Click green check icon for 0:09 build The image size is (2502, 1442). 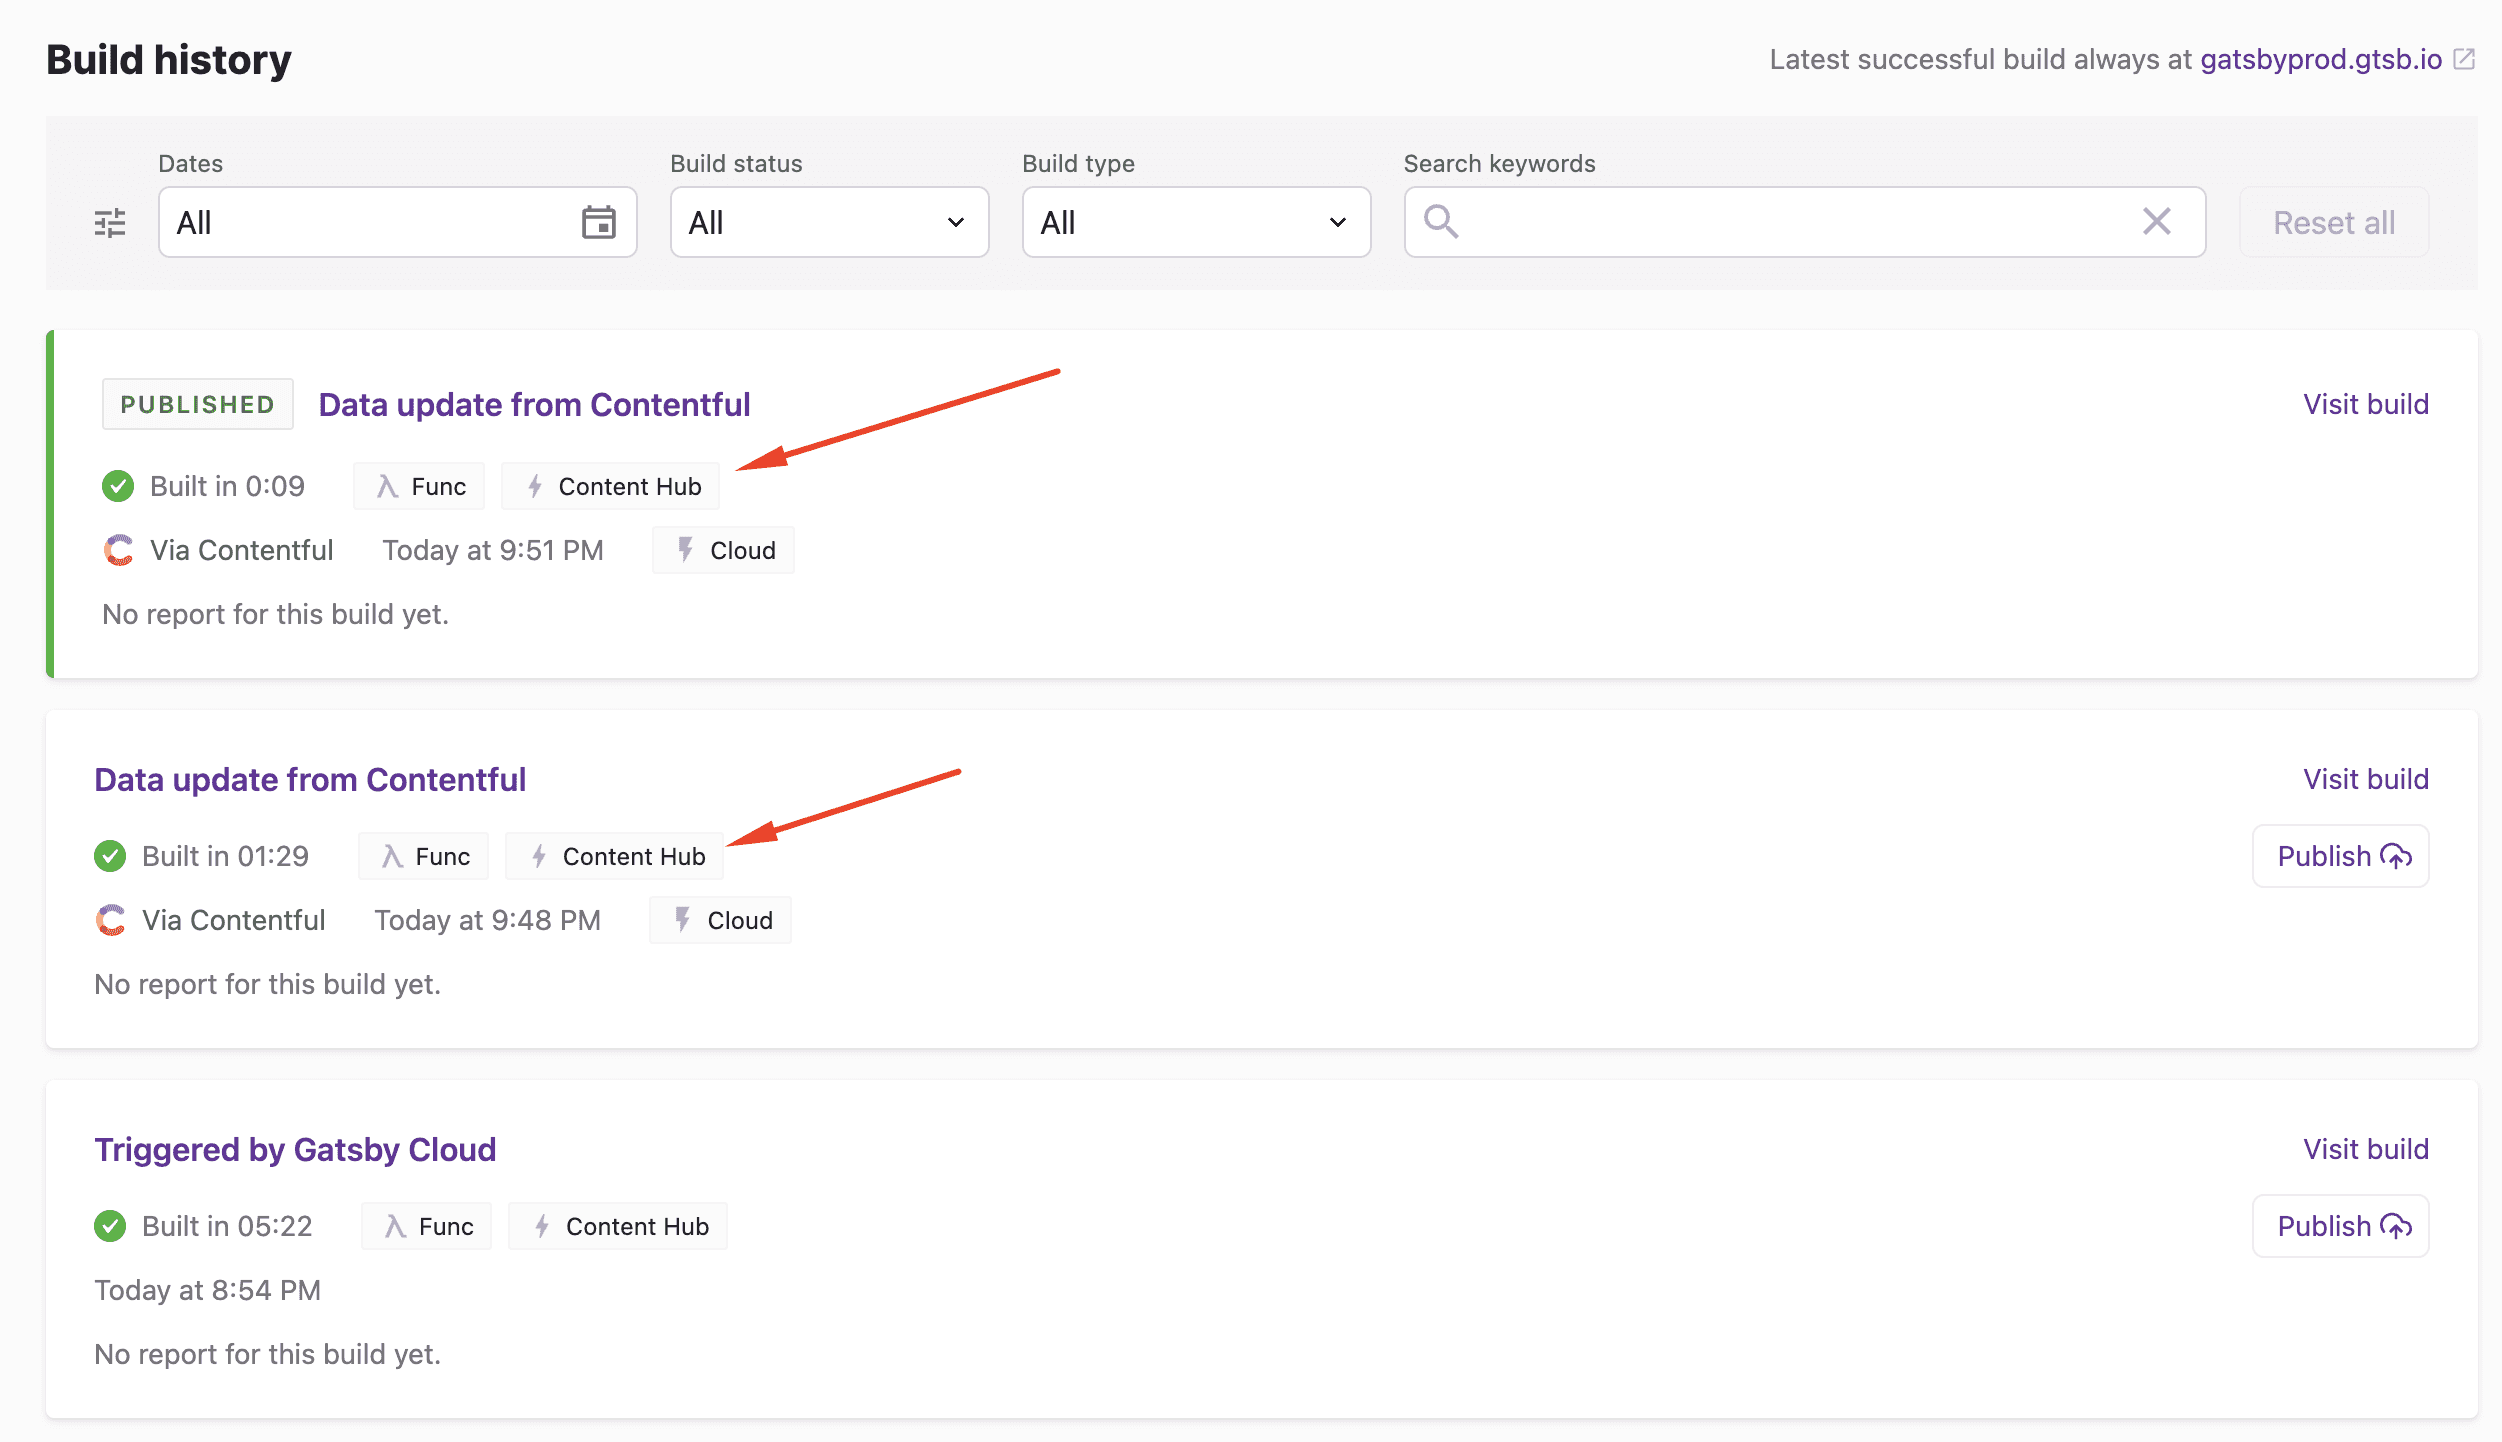(118, 486)
